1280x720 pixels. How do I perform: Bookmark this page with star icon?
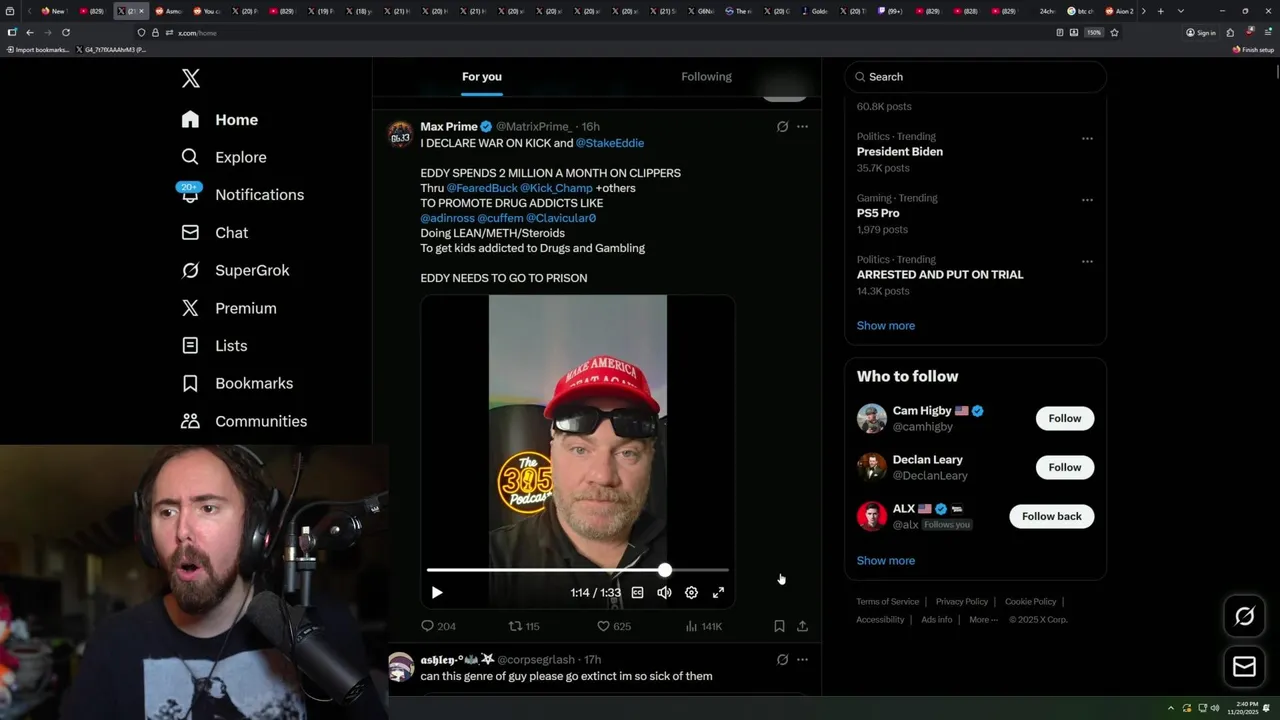1114,33
